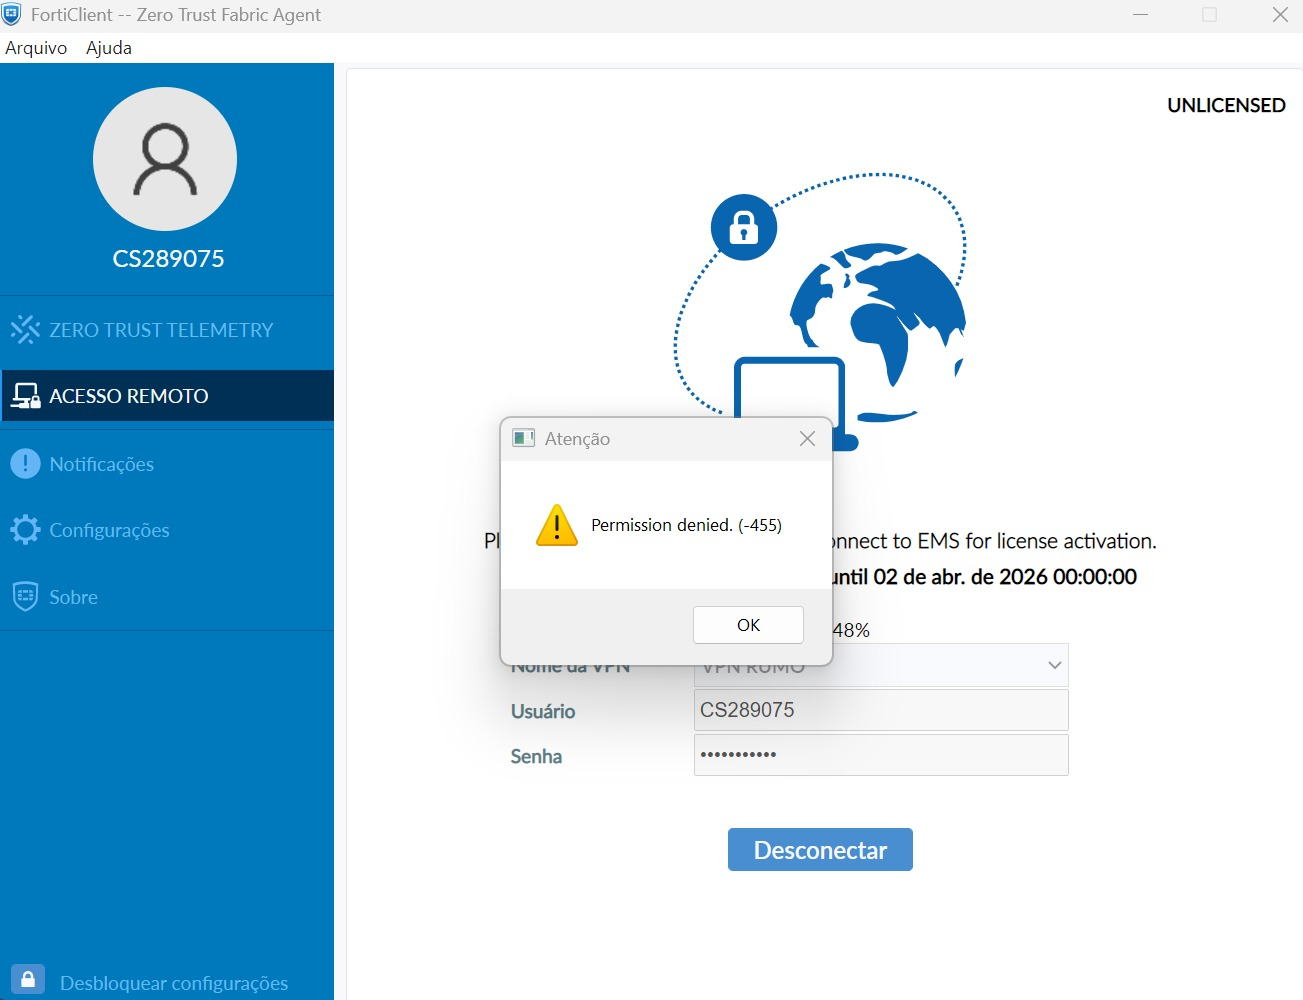Click the CS289075 username under the avatar

[168, 259]
